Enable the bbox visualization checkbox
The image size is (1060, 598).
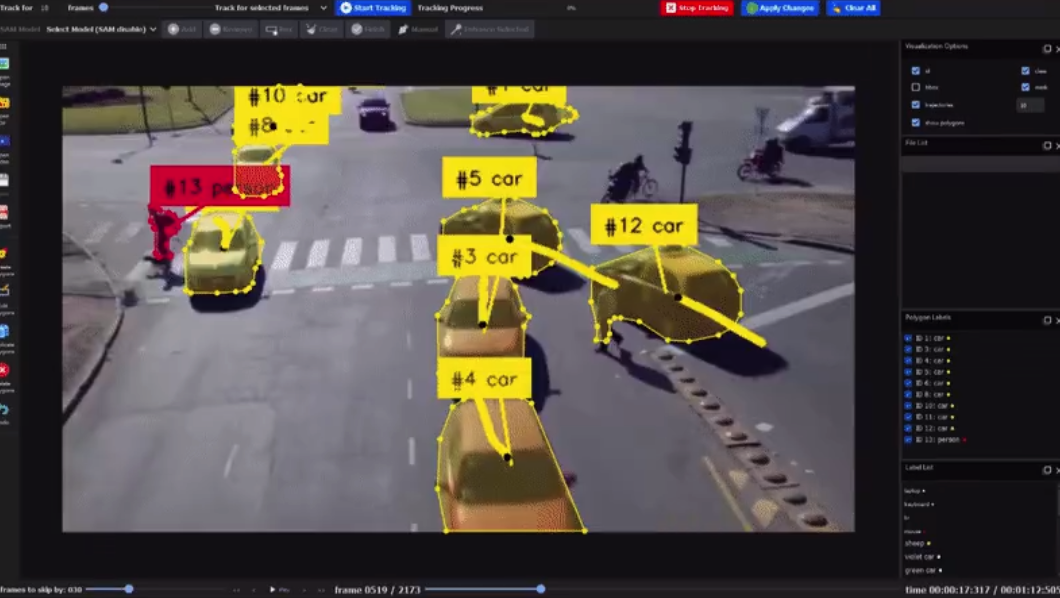[x=915, y=87]
